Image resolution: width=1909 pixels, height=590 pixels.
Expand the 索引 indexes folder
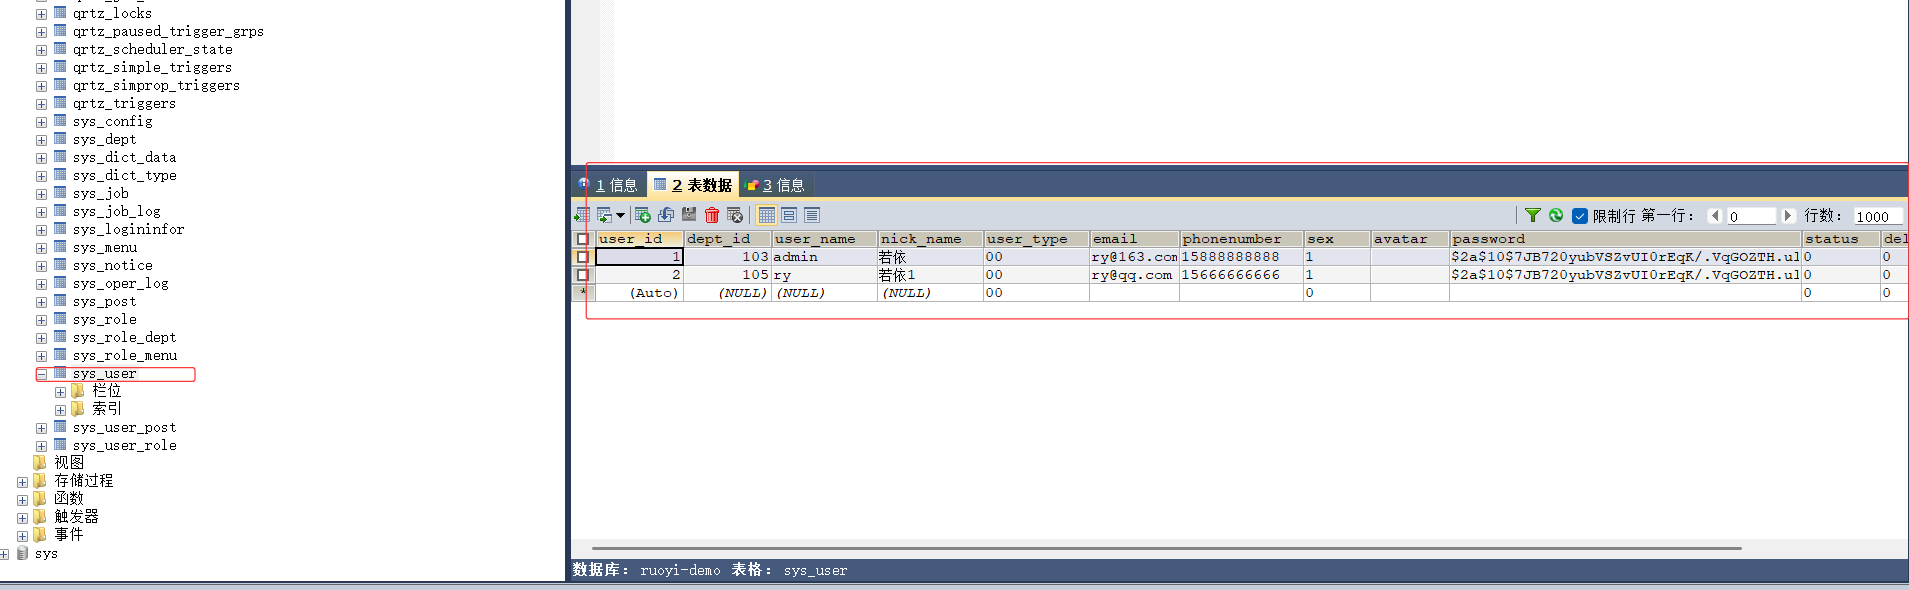click(x=60, y=410)
